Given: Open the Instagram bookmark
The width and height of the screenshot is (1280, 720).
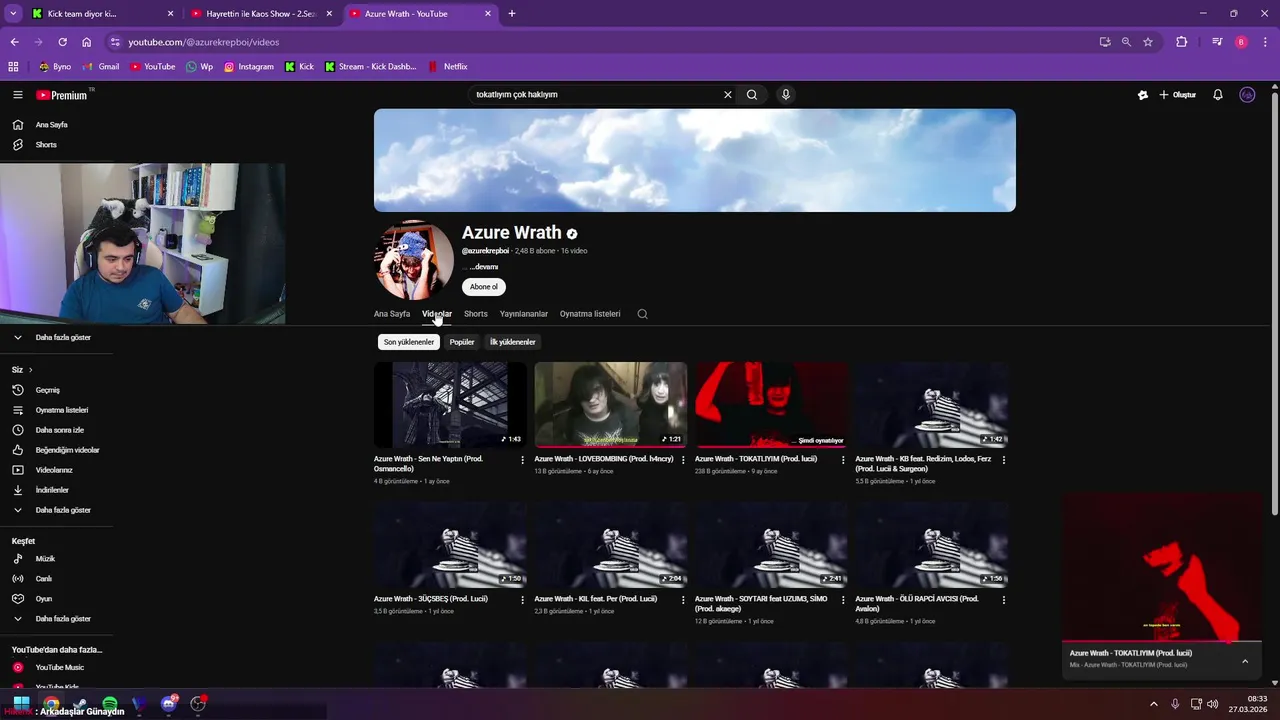Looking at the screenshot, I should pos(249,67).
